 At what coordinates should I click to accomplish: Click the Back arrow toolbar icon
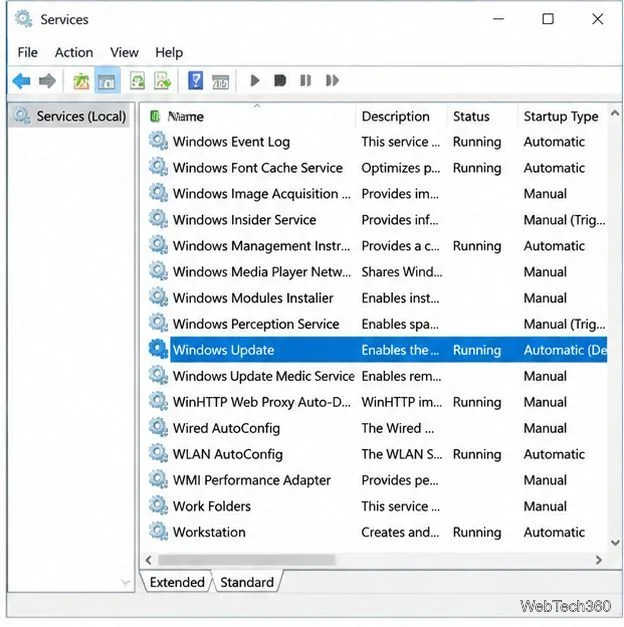21,81
